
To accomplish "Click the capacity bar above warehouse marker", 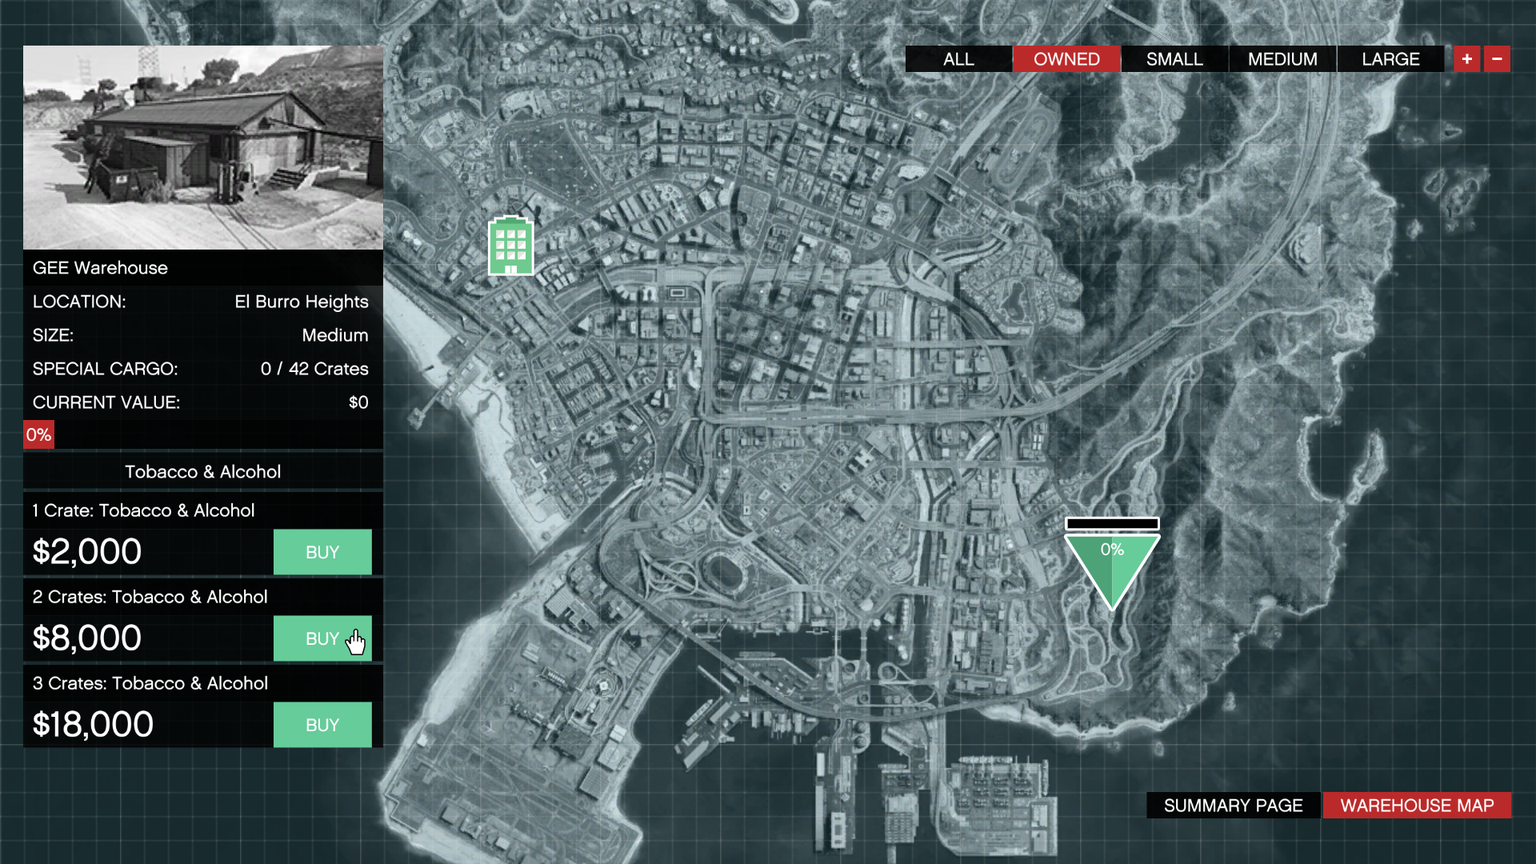I will [x=1112, y=524].
